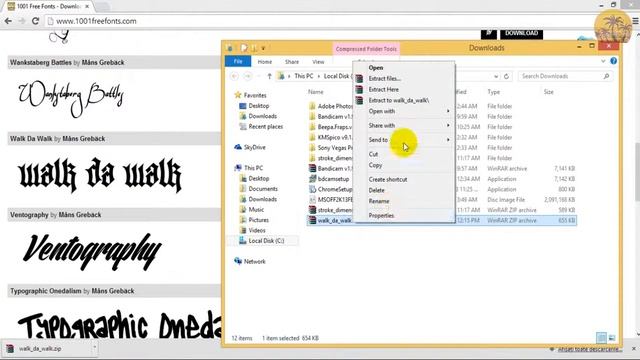Click the black DOWNLOAD button on webpage
640x360 pixels.
522,33
